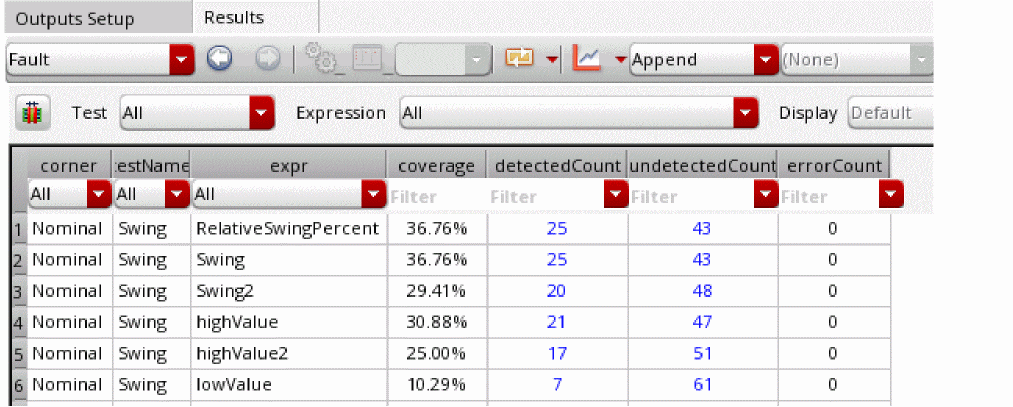
Task: Click the back navigation arrow icon
Action: [220, 59]
